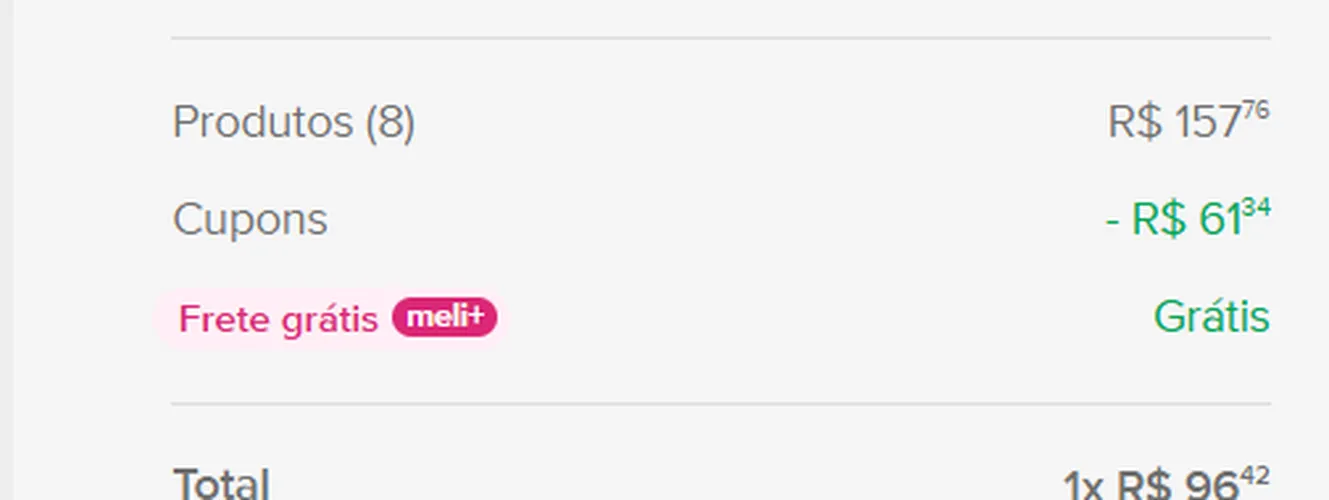Viewport: 1329px width, 500px height.
Task: Click the R$ symbol in products price
Action: 1135,122
